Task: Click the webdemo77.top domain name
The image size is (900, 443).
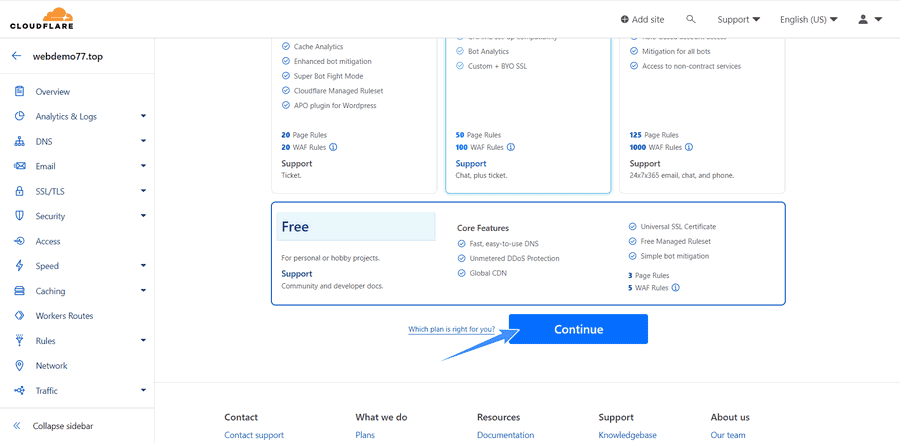Action: (x=68, y=56)
